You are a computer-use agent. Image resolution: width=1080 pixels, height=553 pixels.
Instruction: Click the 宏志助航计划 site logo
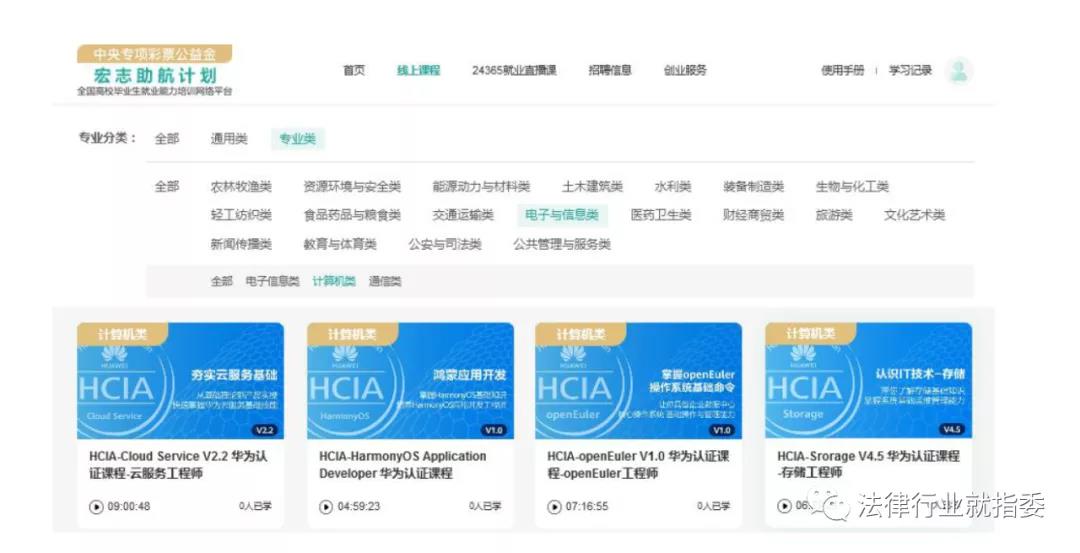(x=154, y=70)
